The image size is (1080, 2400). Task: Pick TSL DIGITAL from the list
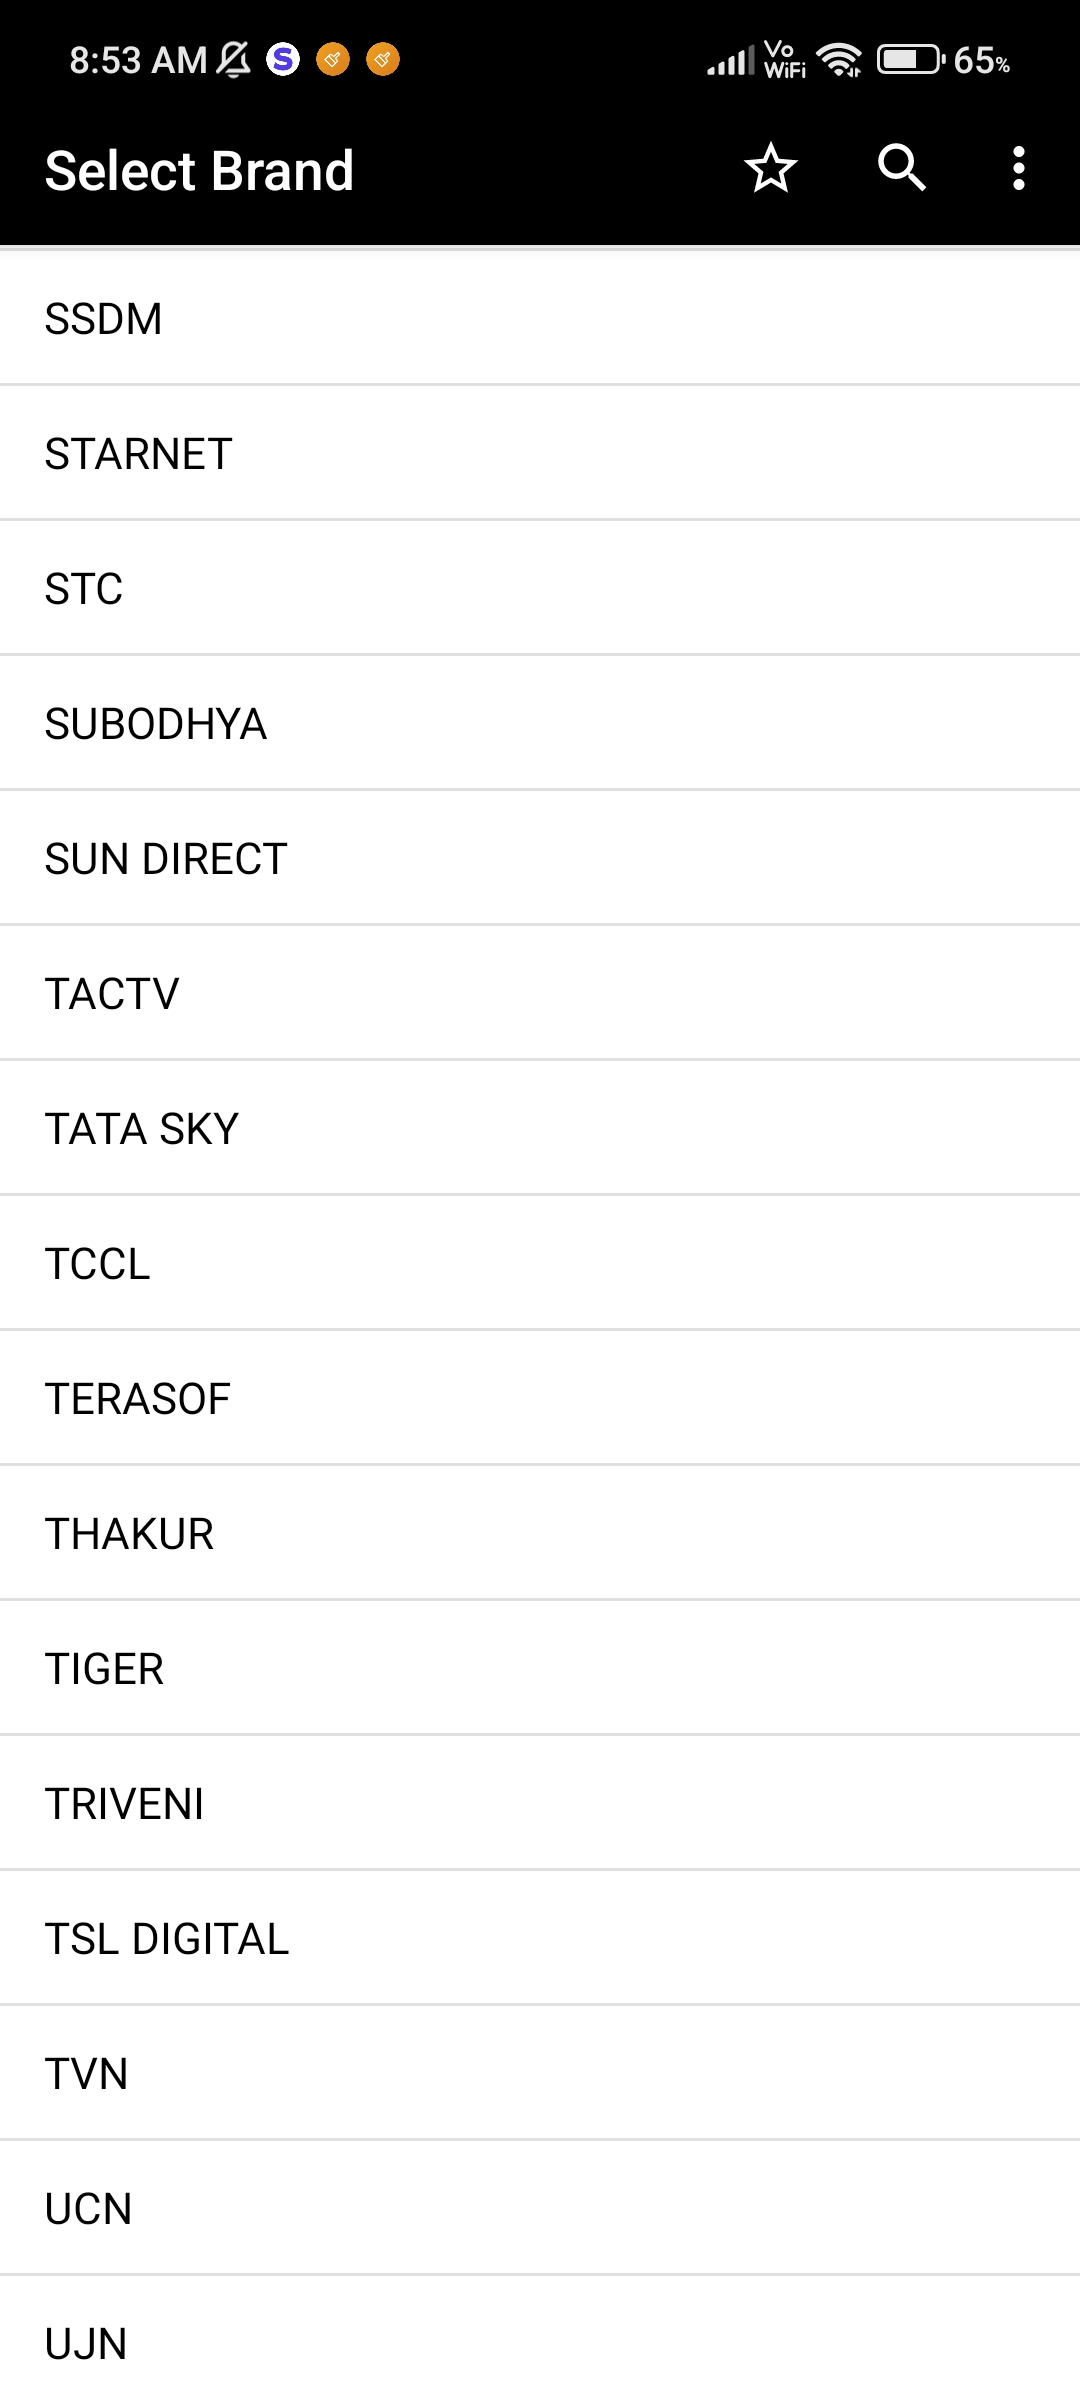click(x=540, y=1939)
